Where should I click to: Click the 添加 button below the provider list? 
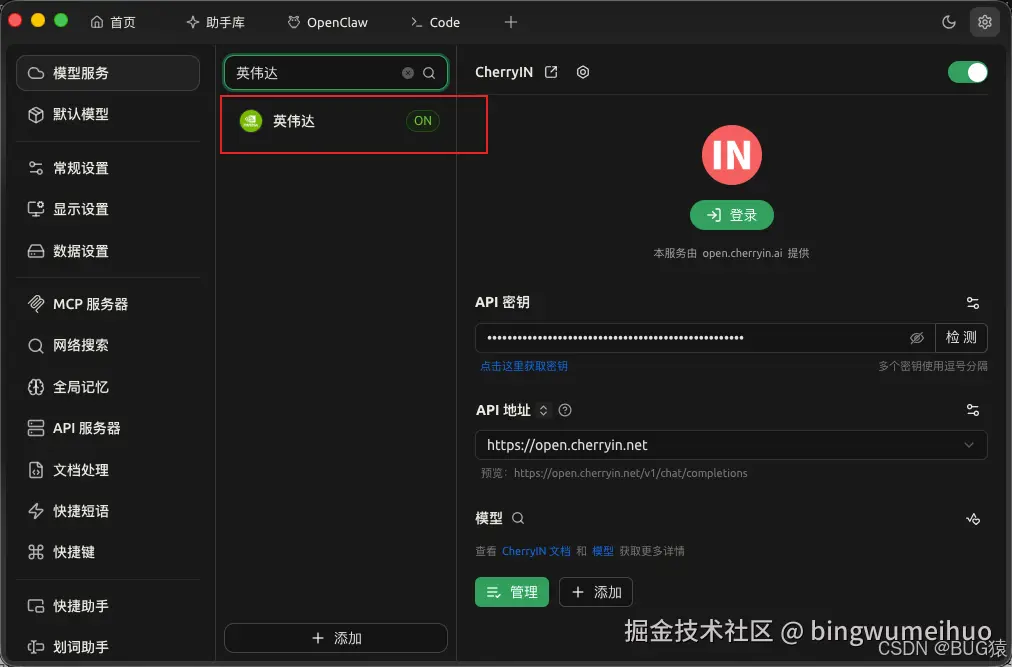coord(335,638)
